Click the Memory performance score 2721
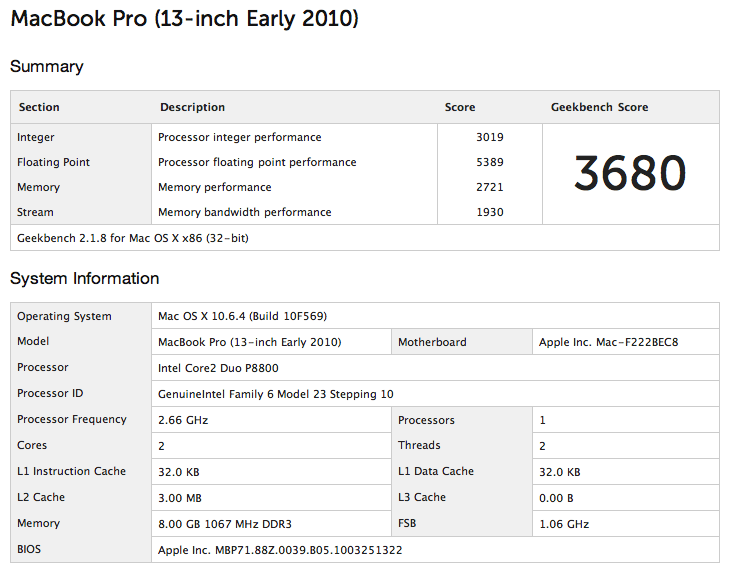Viewport: 733px width, 572px height. (490, 187)
